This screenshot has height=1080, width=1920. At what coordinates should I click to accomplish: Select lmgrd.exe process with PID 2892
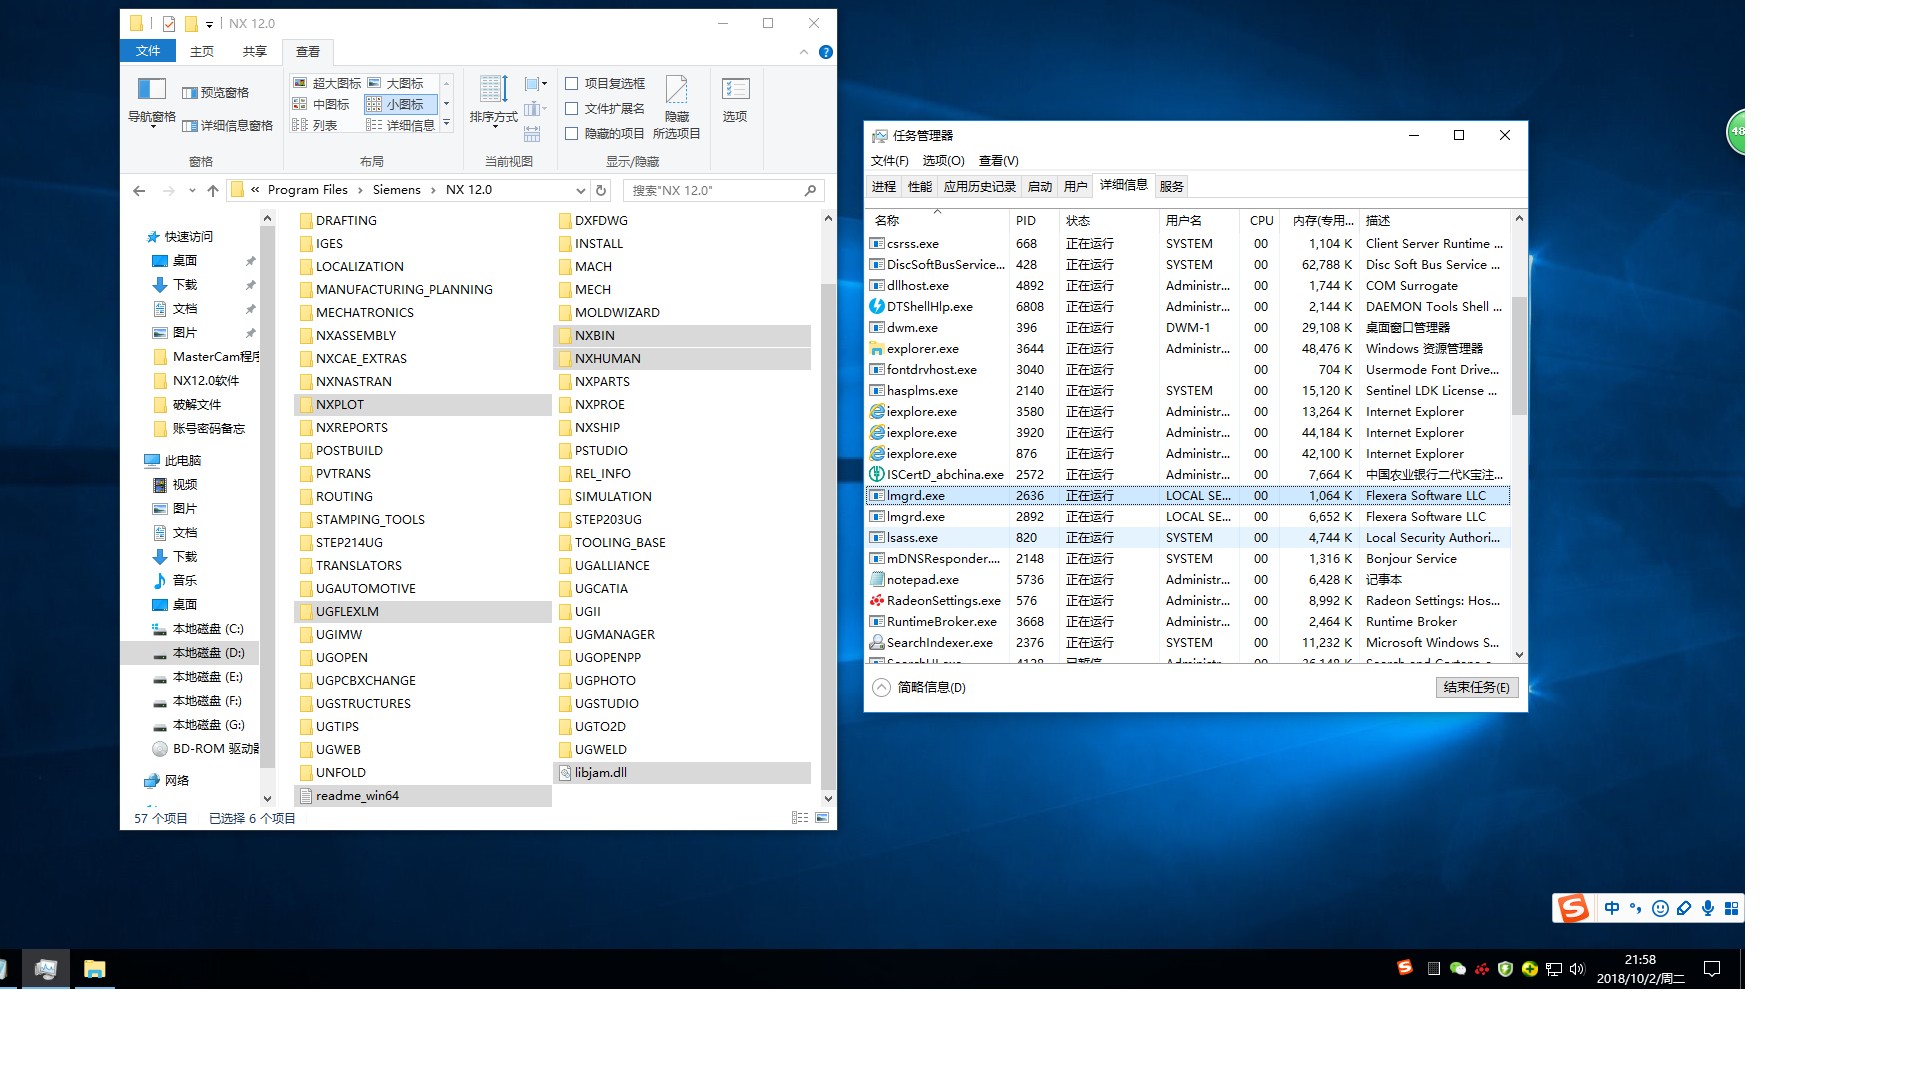pos(1188,517)
